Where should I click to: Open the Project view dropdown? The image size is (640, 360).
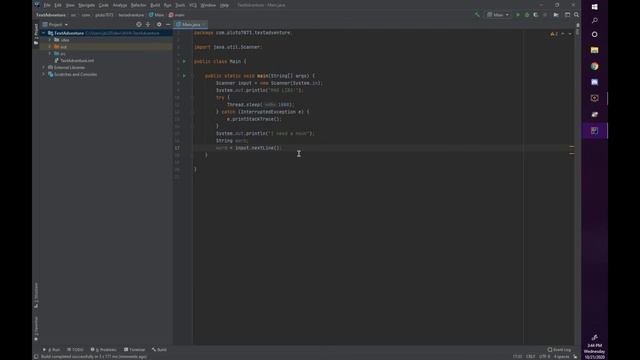(x=56, y=24)
